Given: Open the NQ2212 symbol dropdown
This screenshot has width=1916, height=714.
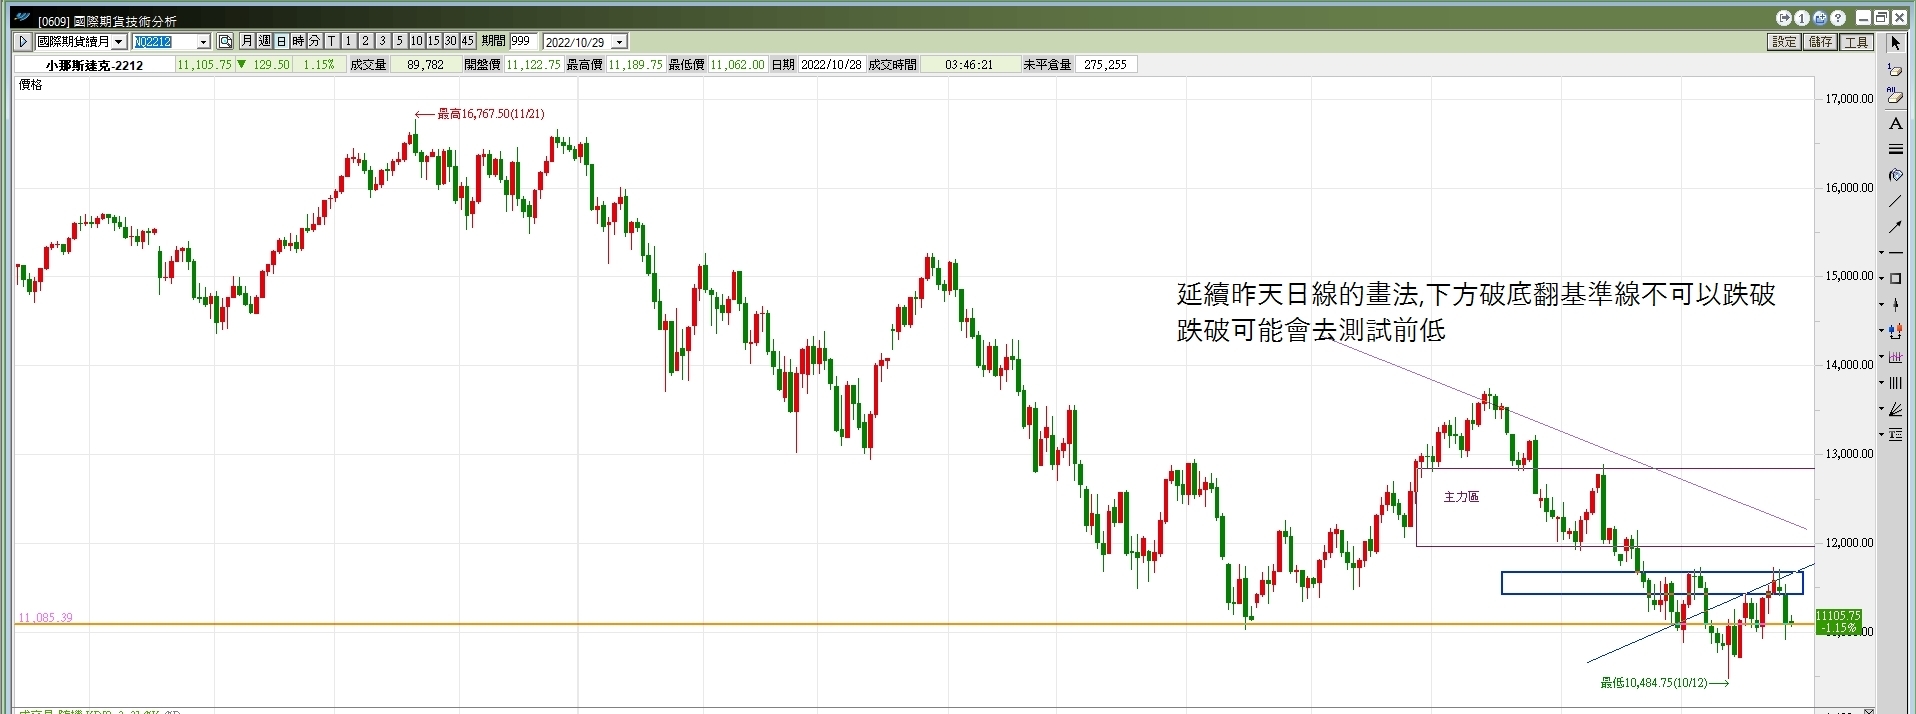Looking at the screenshot, I should click(203, 42).
